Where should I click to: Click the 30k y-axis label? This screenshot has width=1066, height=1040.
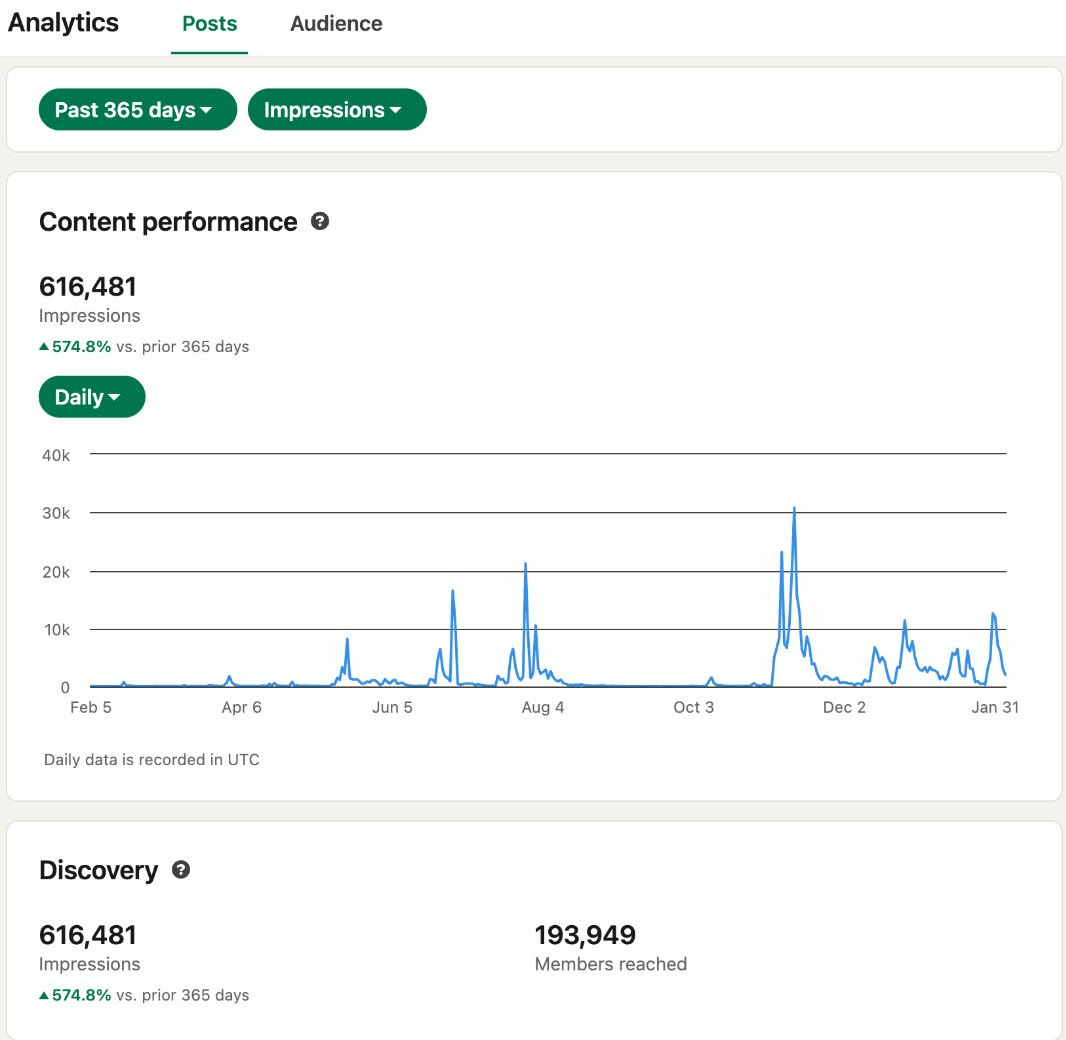point(56,513)
